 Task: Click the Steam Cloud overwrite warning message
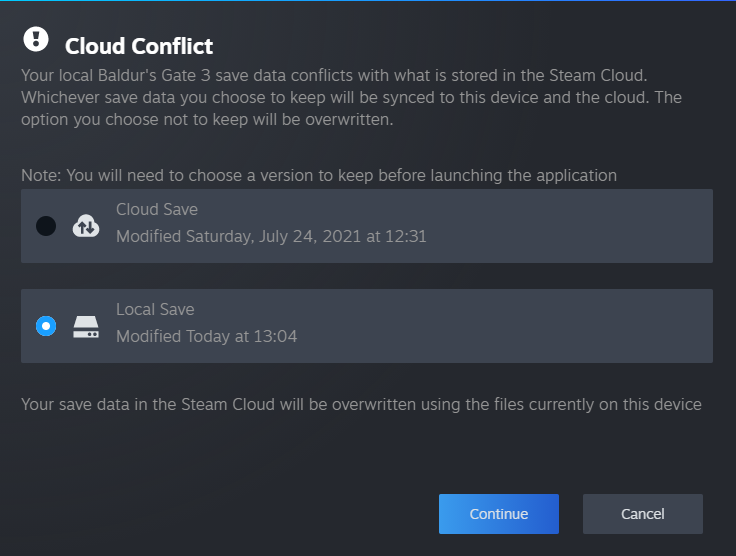tap(361, 404)
